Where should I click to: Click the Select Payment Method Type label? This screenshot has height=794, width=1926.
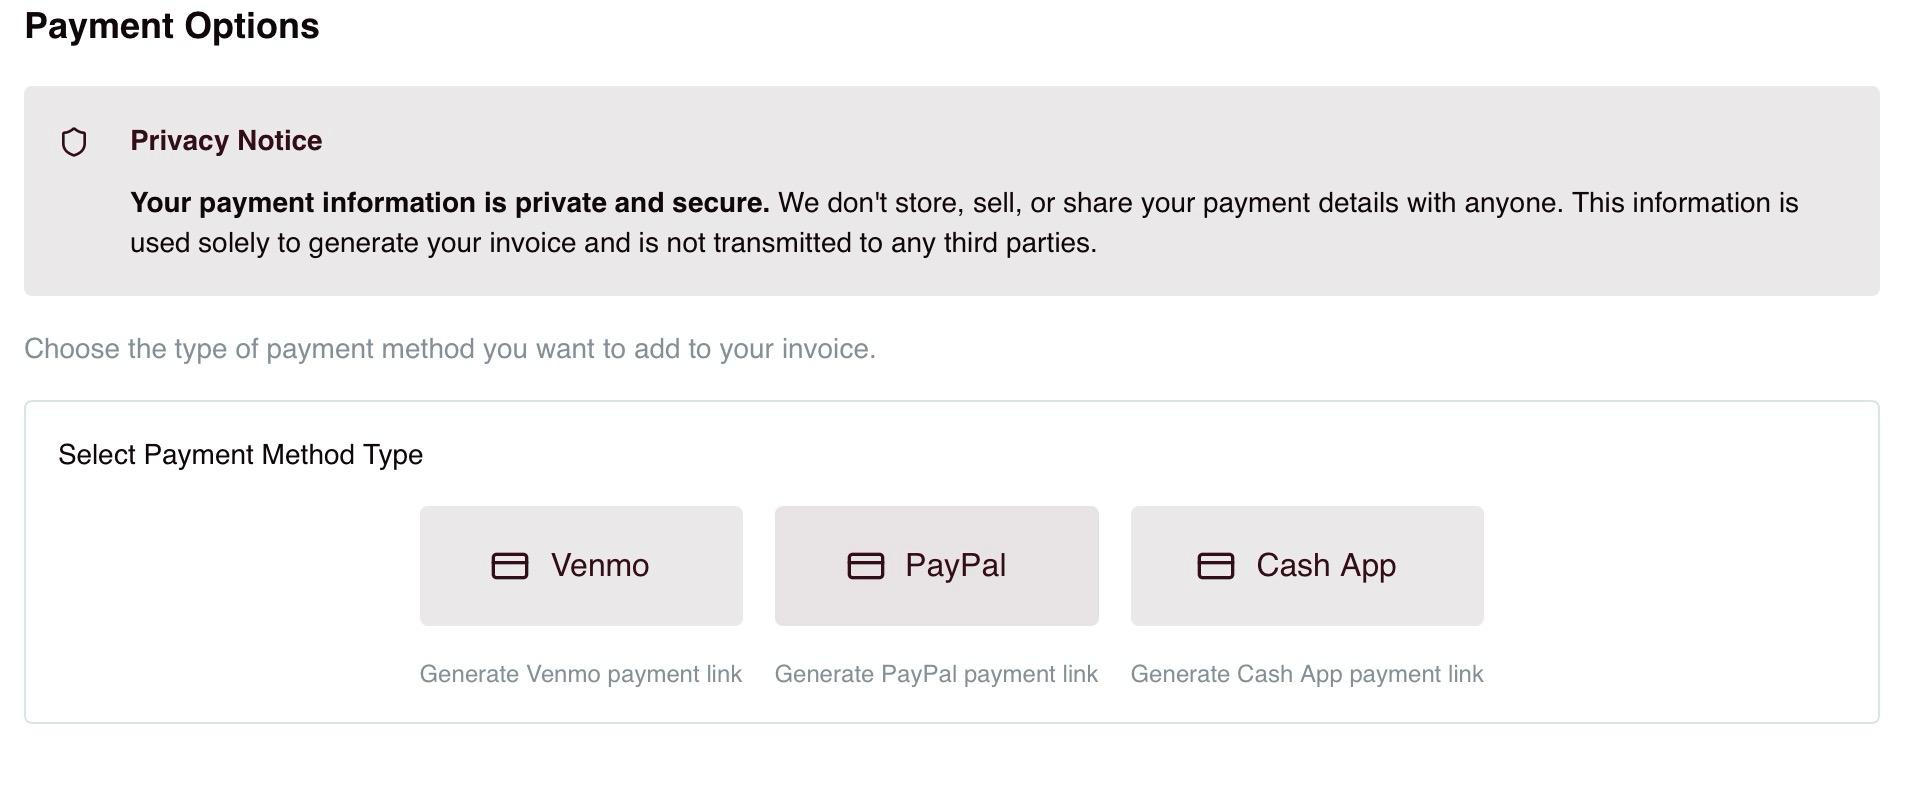point(241,455)
